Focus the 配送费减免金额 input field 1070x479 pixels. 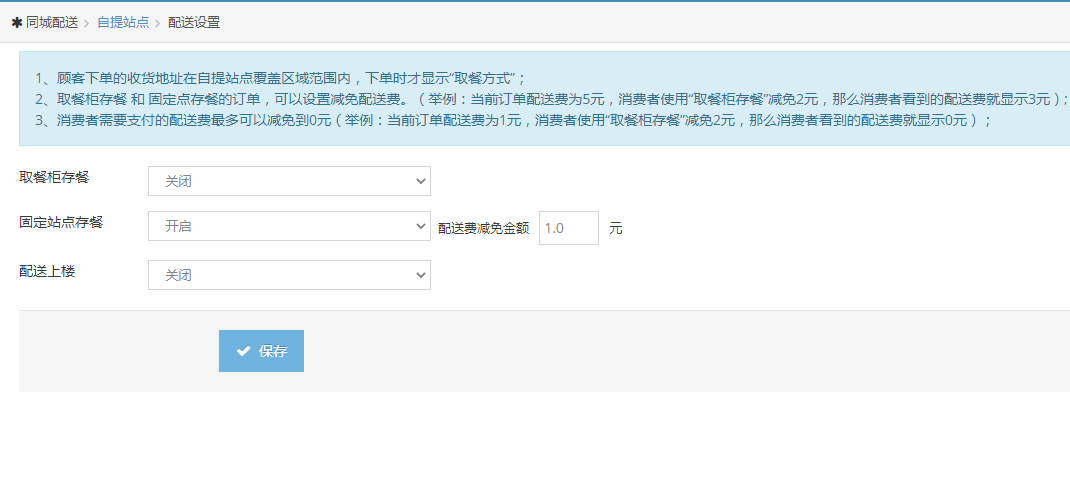[x=568, y=228]
